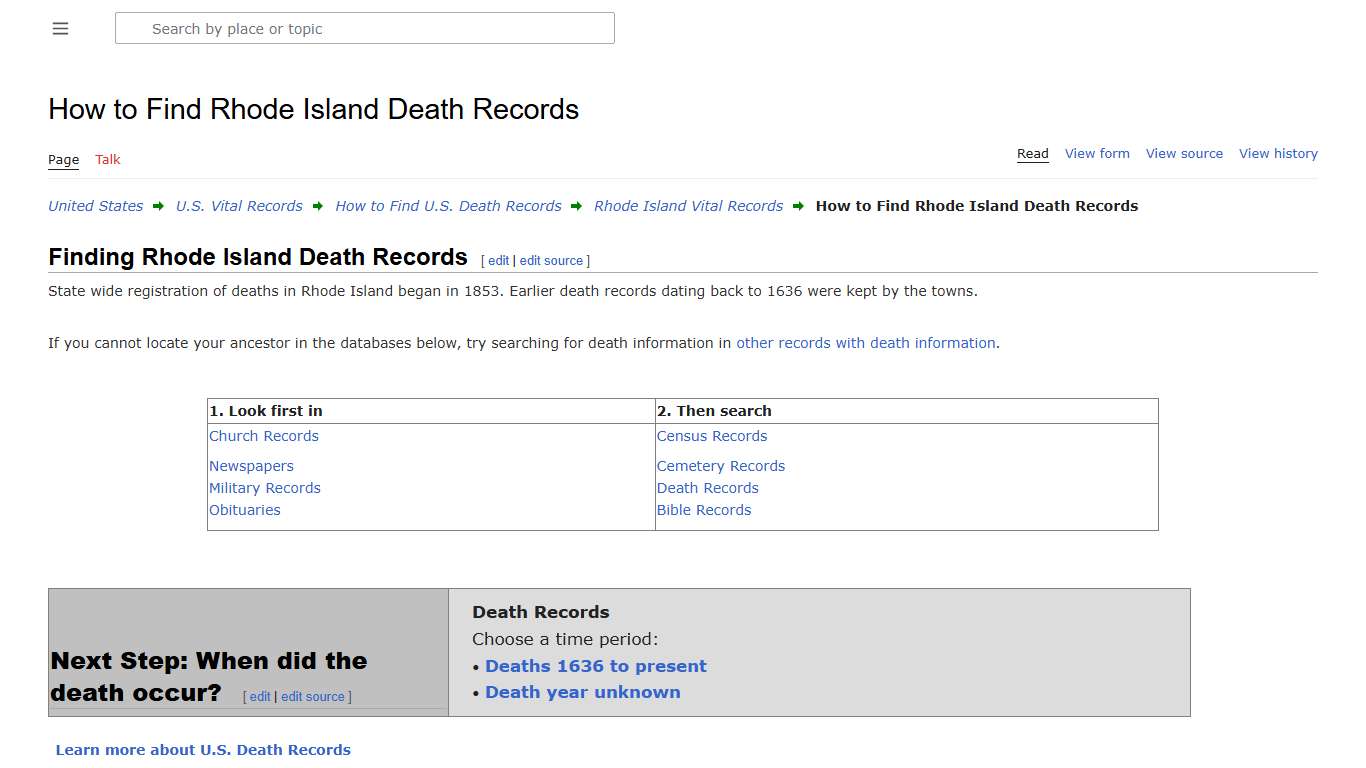
Task: Edit the Finding Rhode Island Death Records section
Action: [x=497, y=260]
